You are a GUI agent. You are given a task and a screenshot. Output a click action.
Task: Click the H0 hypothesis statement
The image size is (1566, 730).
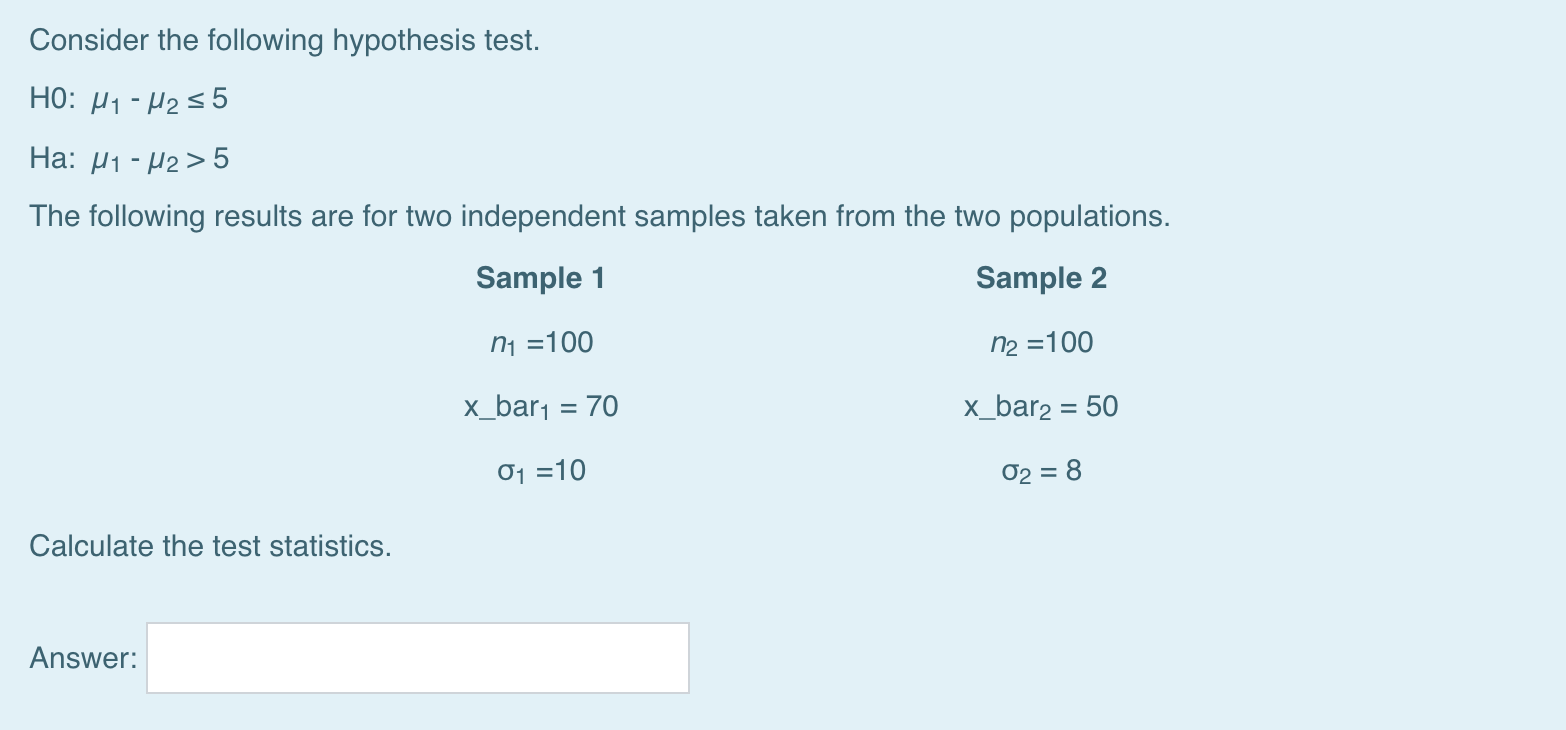pyautogui.click(x=128, y=99)
